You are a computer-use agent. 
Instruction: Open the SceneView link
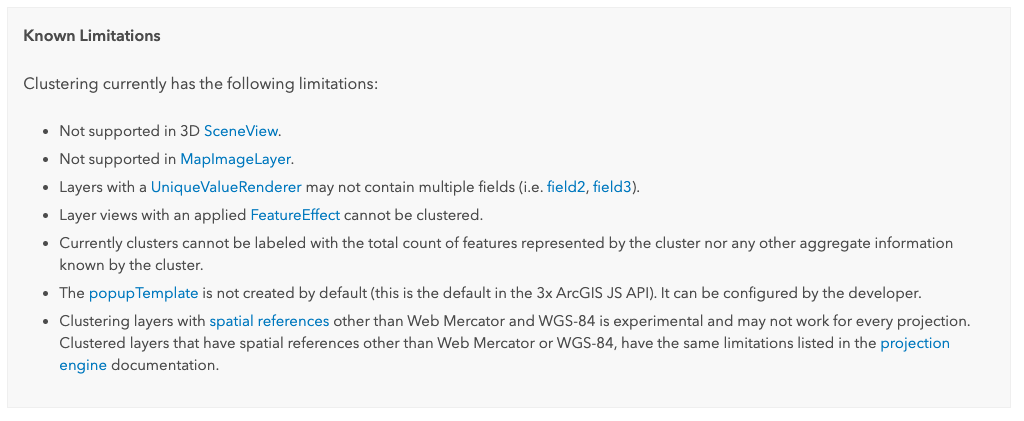click(241, 131)
